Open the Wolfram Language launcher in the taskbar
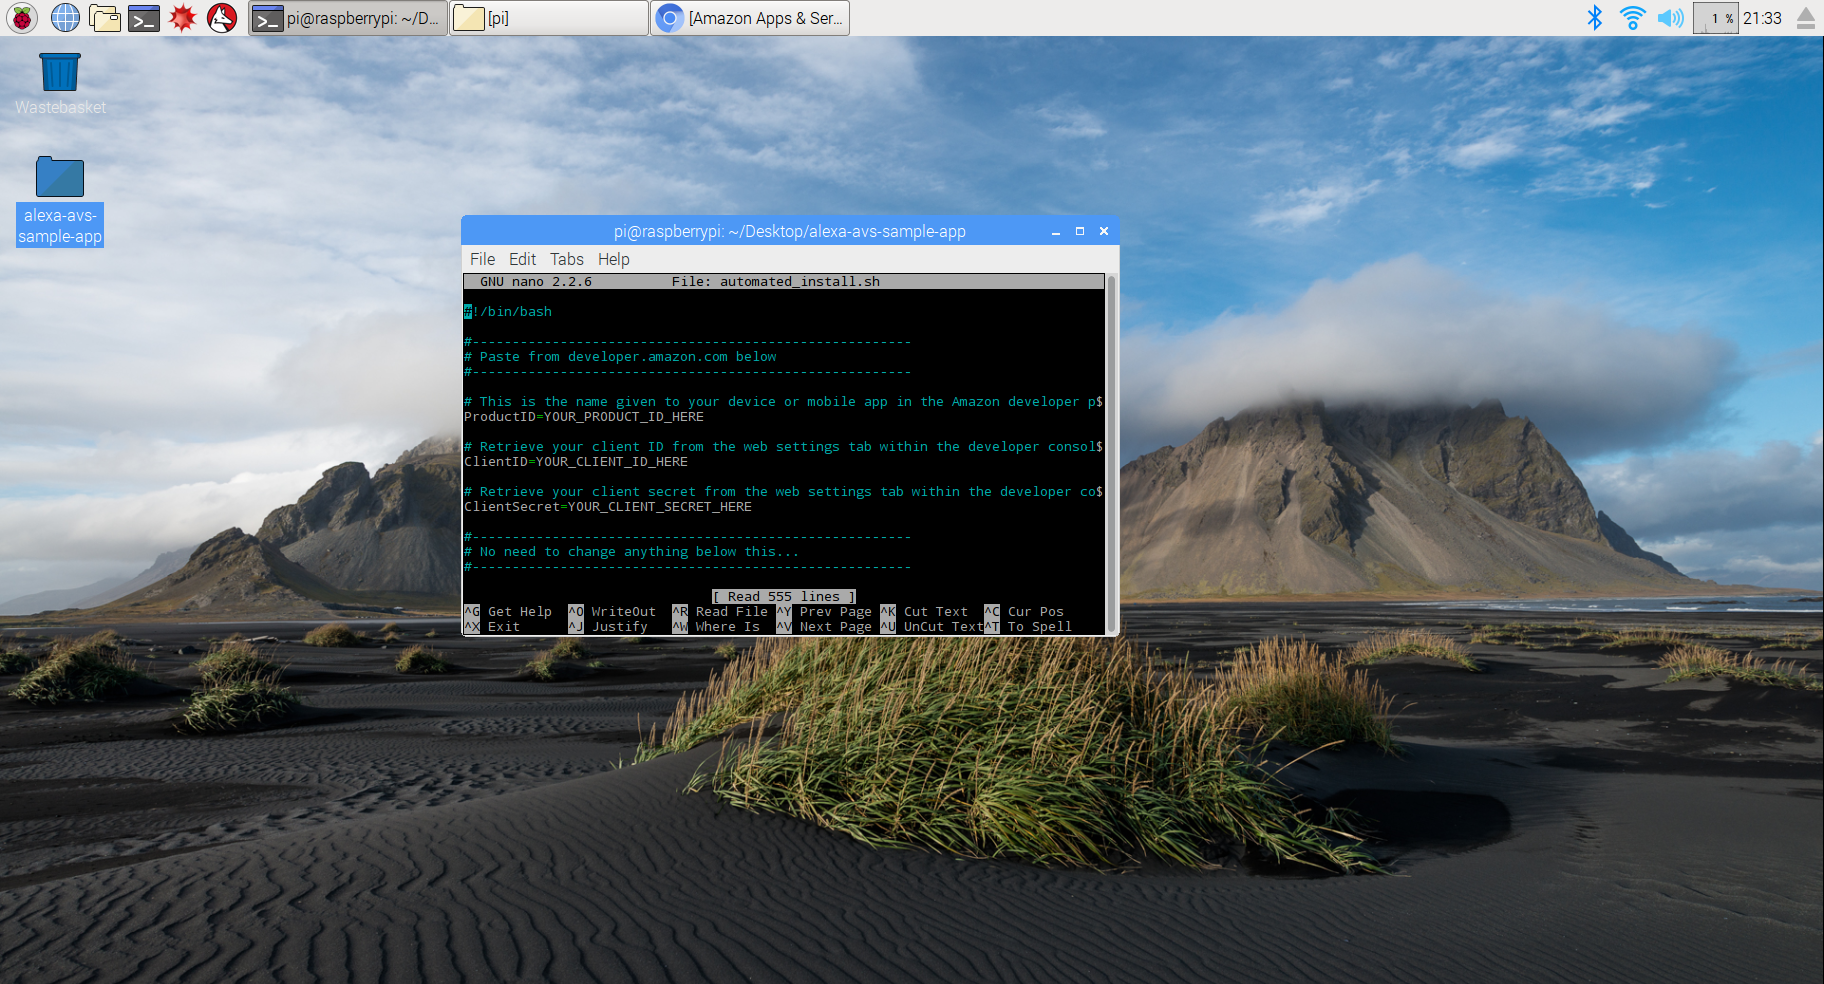Viewport: 1824px width, 984px height. [x=220, y=17]
